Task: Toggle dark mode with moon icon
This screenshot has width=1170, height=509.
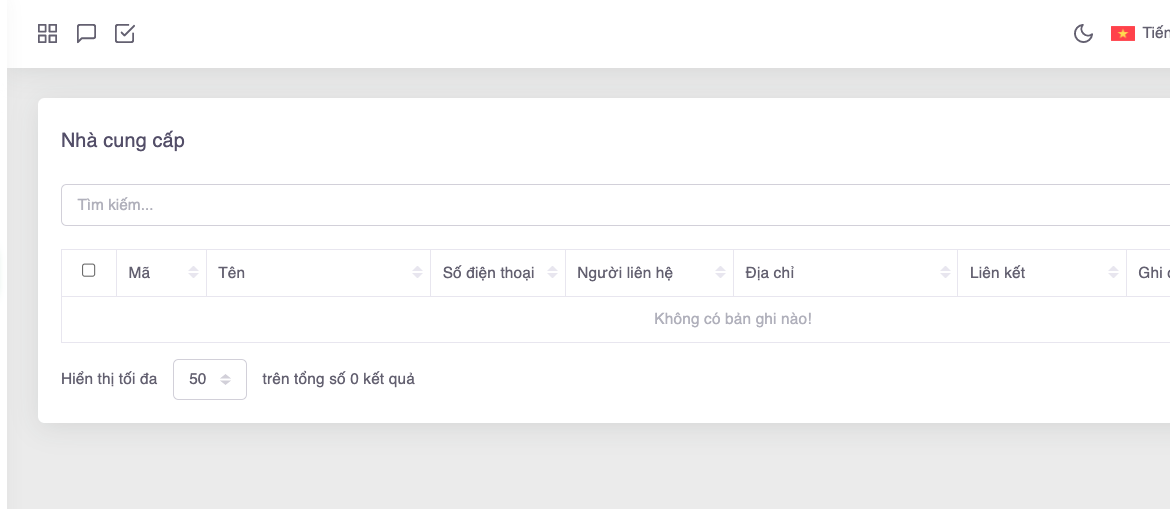Action: point(1083,34)
